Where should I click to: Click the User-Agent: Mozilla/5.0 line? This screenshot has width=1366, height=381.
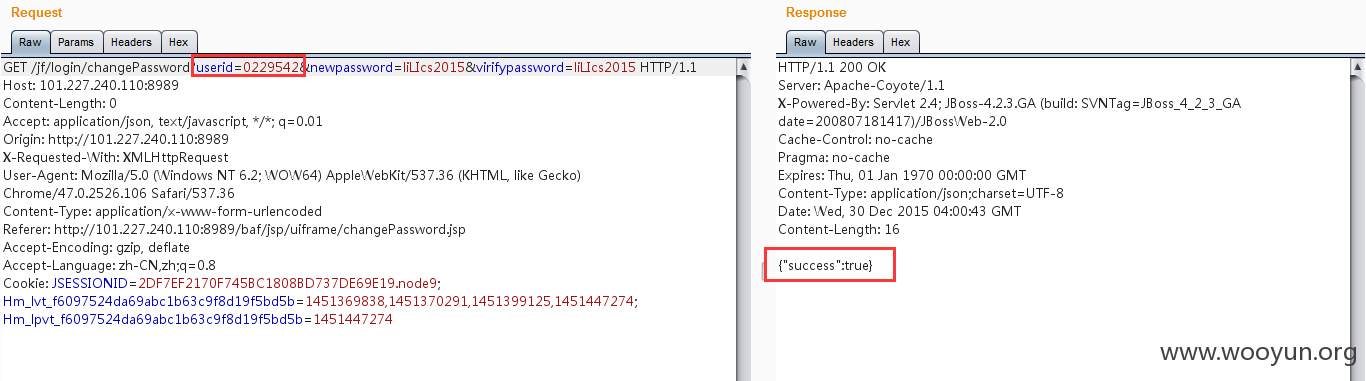[x=293, y=176]
